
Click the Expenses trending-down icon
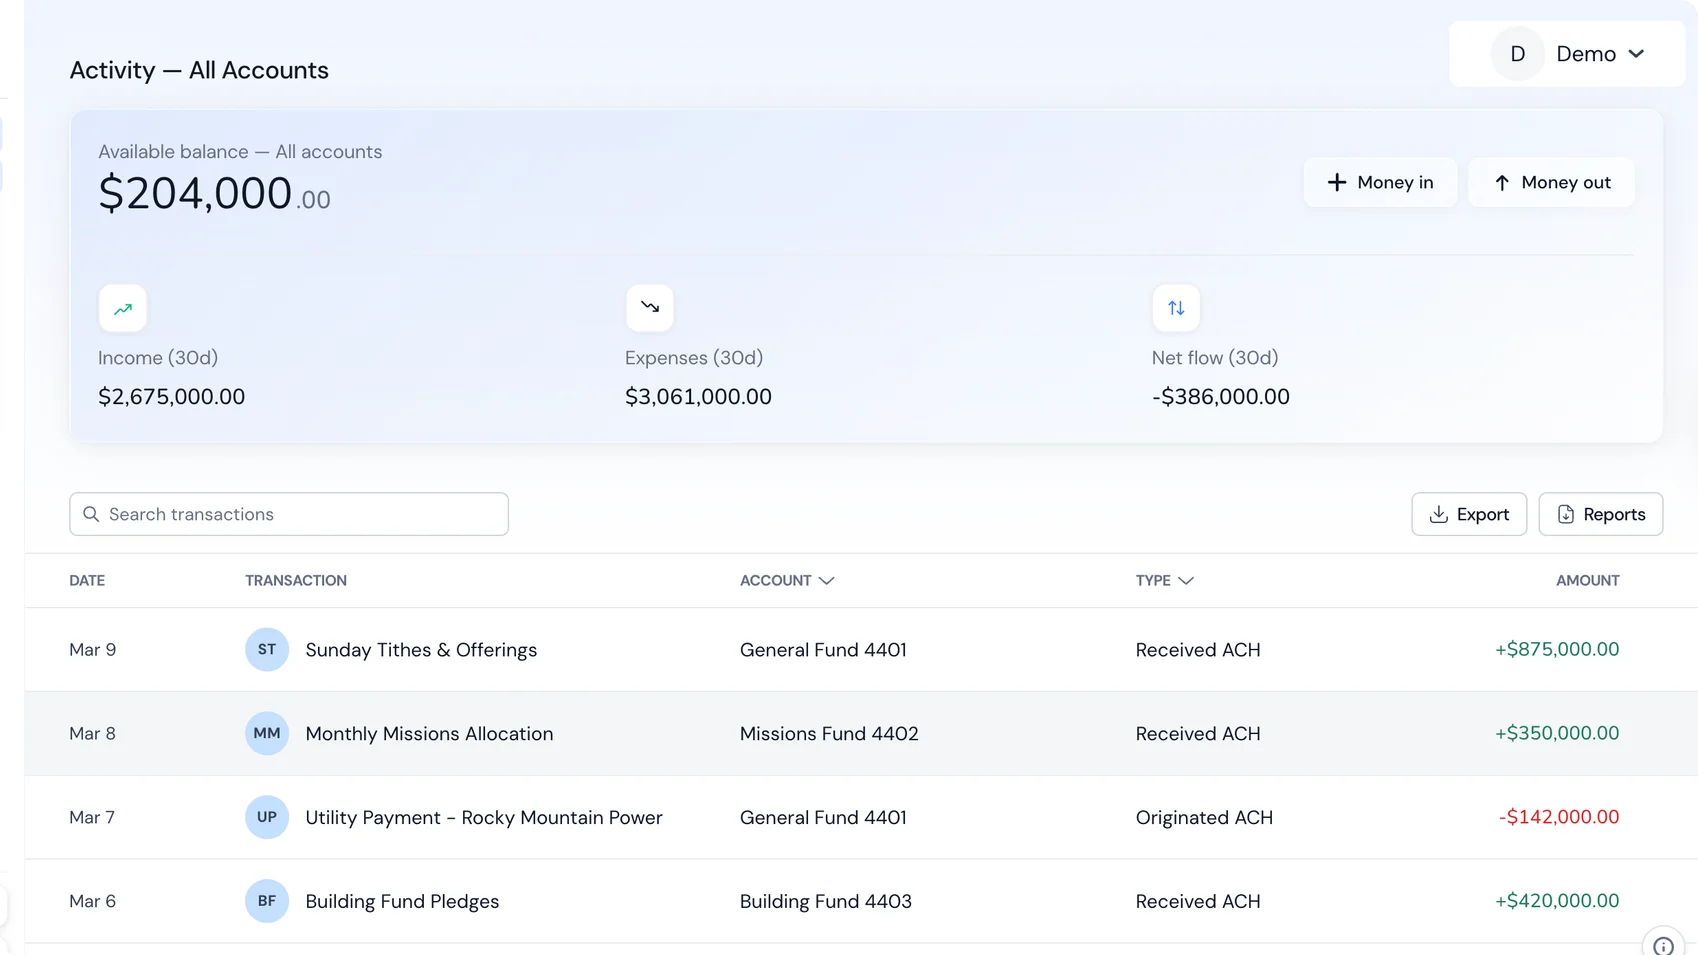point(649,308)
